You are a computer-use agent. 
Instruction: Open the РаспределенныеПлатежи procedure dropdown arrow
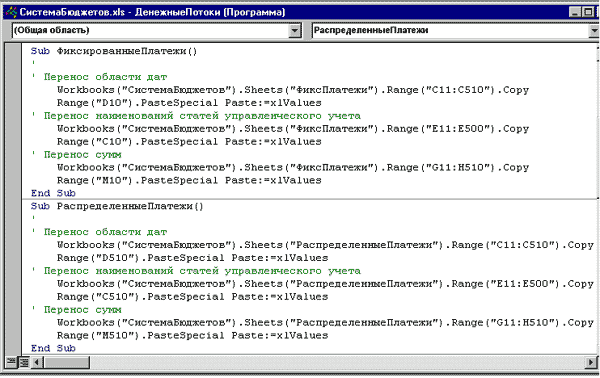click(594, 31)
